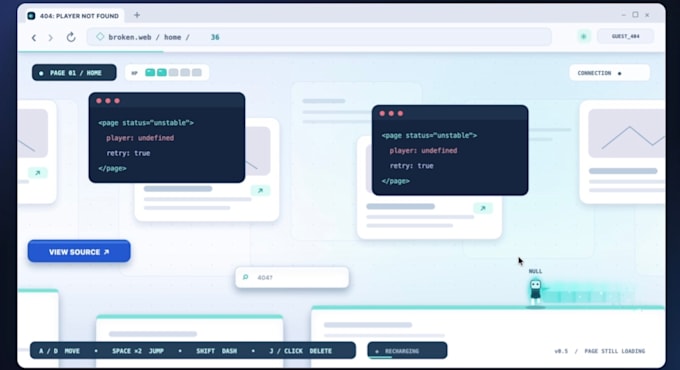Viewport: 680px width, 370px height.
Task: Open the GUEST_404 account button
Action: [625, 36]
